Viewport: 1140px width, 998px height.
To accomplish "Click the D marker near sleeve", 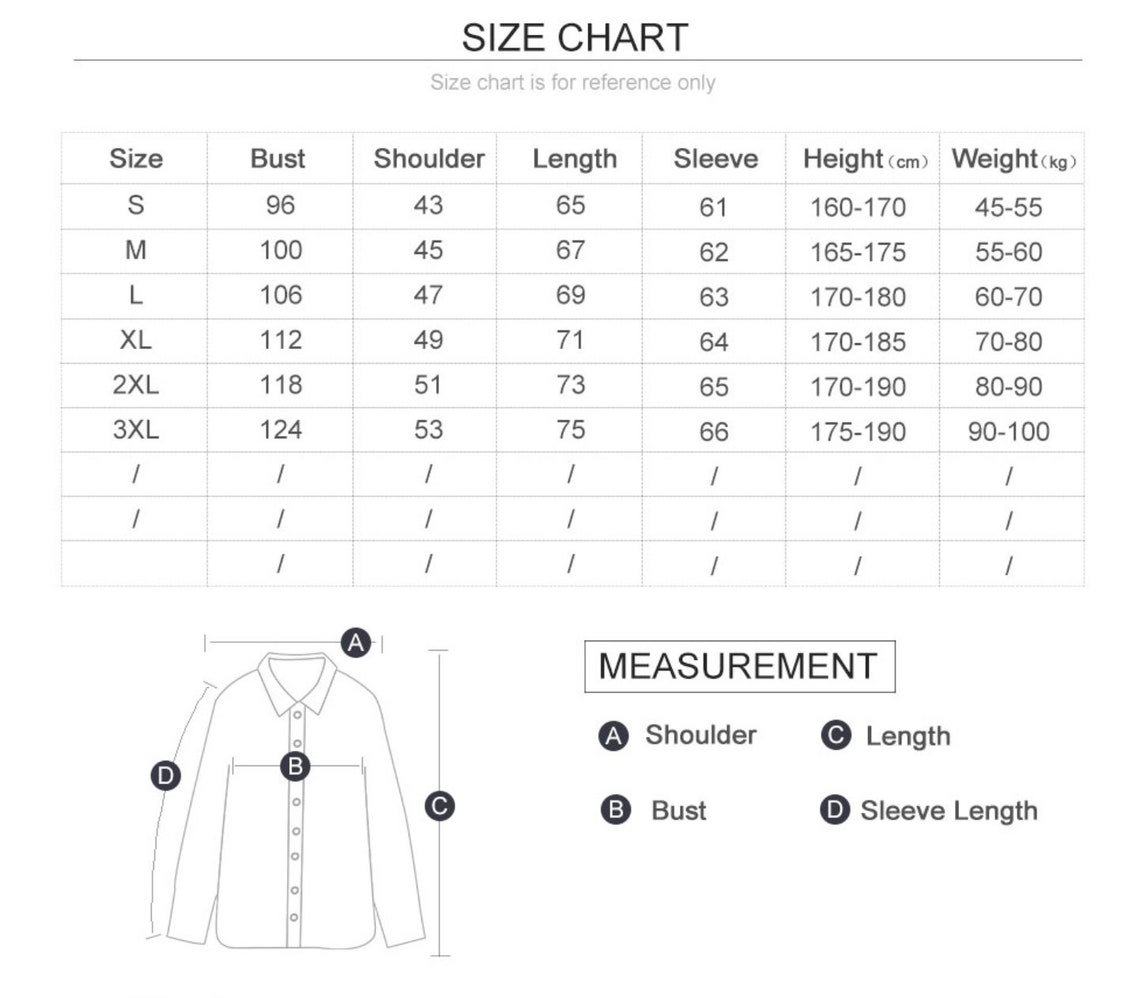I will [166, 776].
